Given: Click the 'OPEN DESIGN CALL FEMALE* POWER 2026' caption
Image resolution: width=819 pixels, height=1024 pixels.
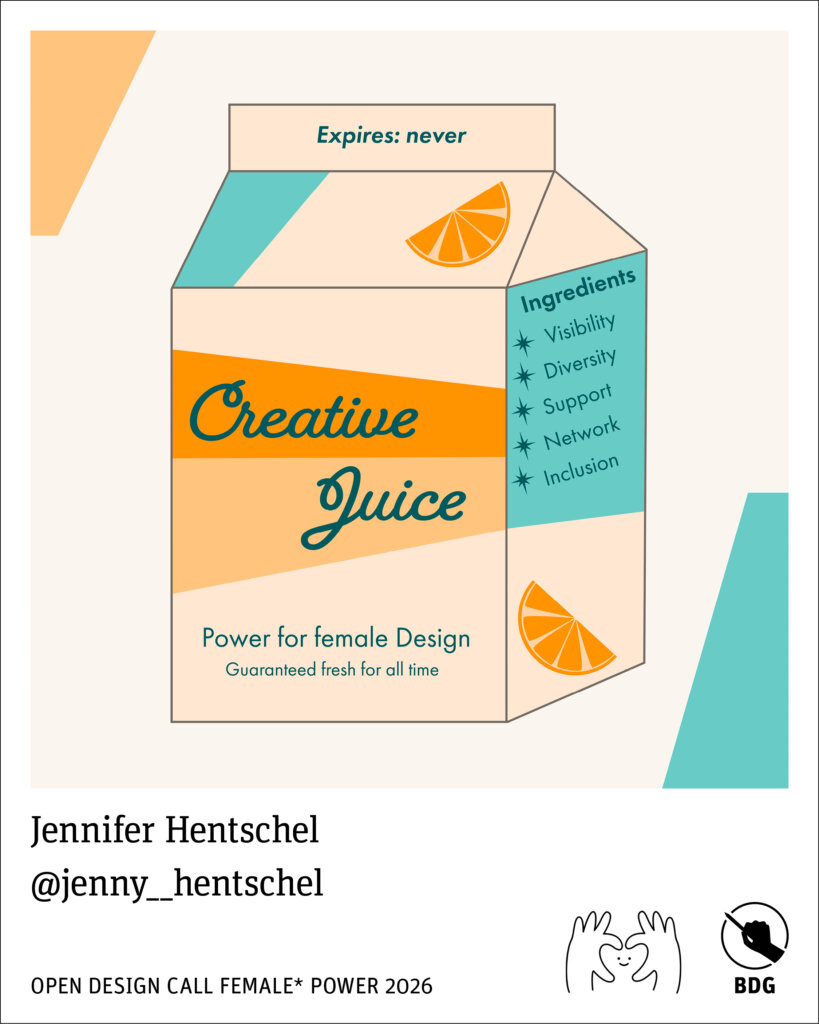Looking at the screenshot, I should [x=231, y=985].
